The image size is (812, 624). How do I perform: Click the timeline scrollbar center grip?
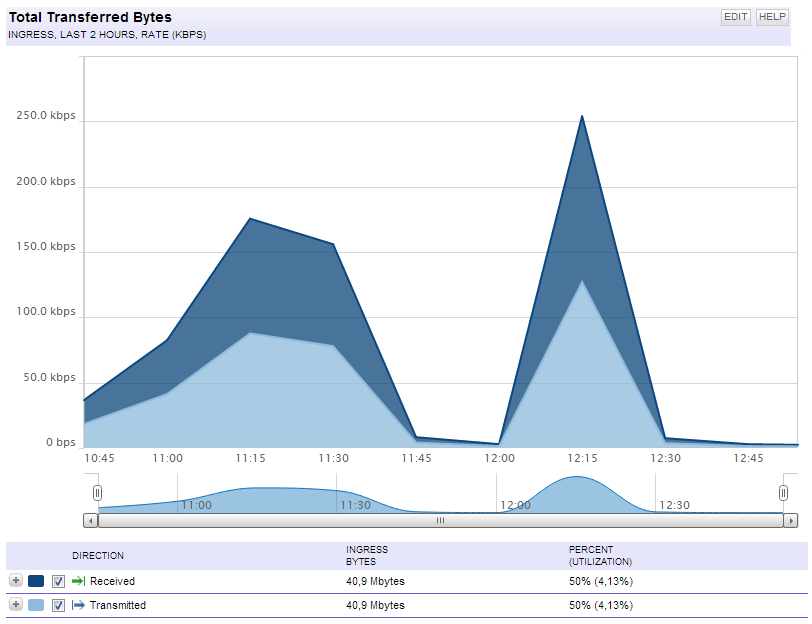440,520
